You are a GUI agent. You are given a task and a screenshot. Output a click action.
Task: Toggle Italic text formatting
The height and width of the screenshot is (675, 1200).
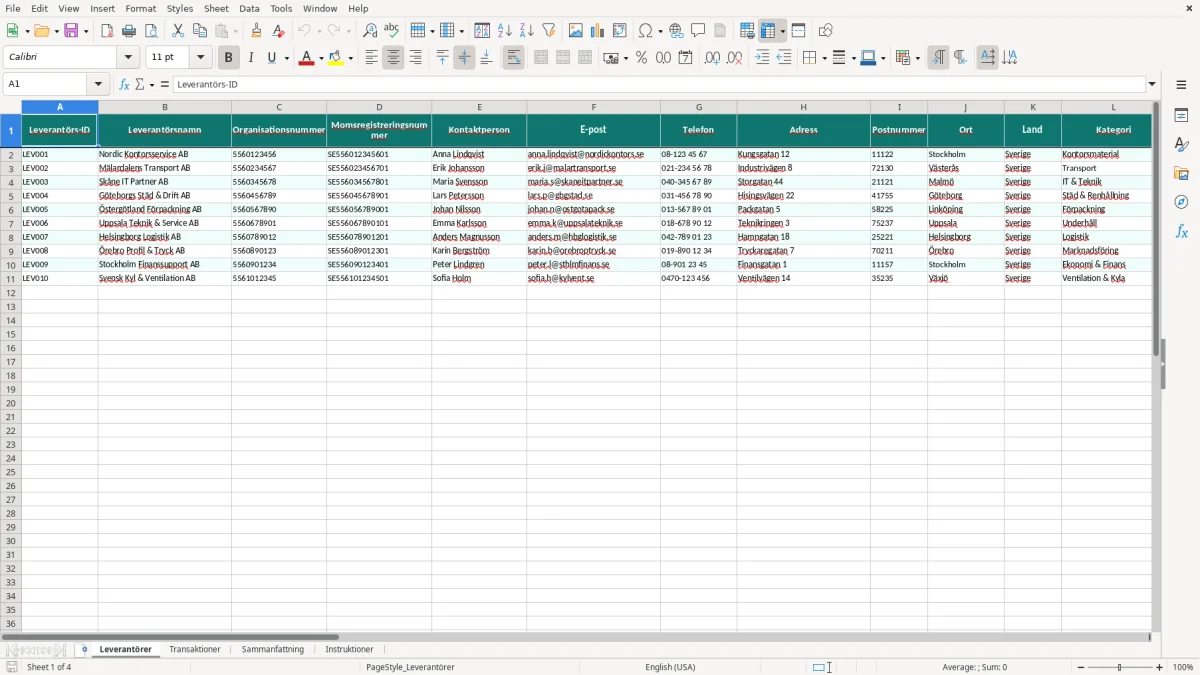pyautogui.click(x=251, y=58)
